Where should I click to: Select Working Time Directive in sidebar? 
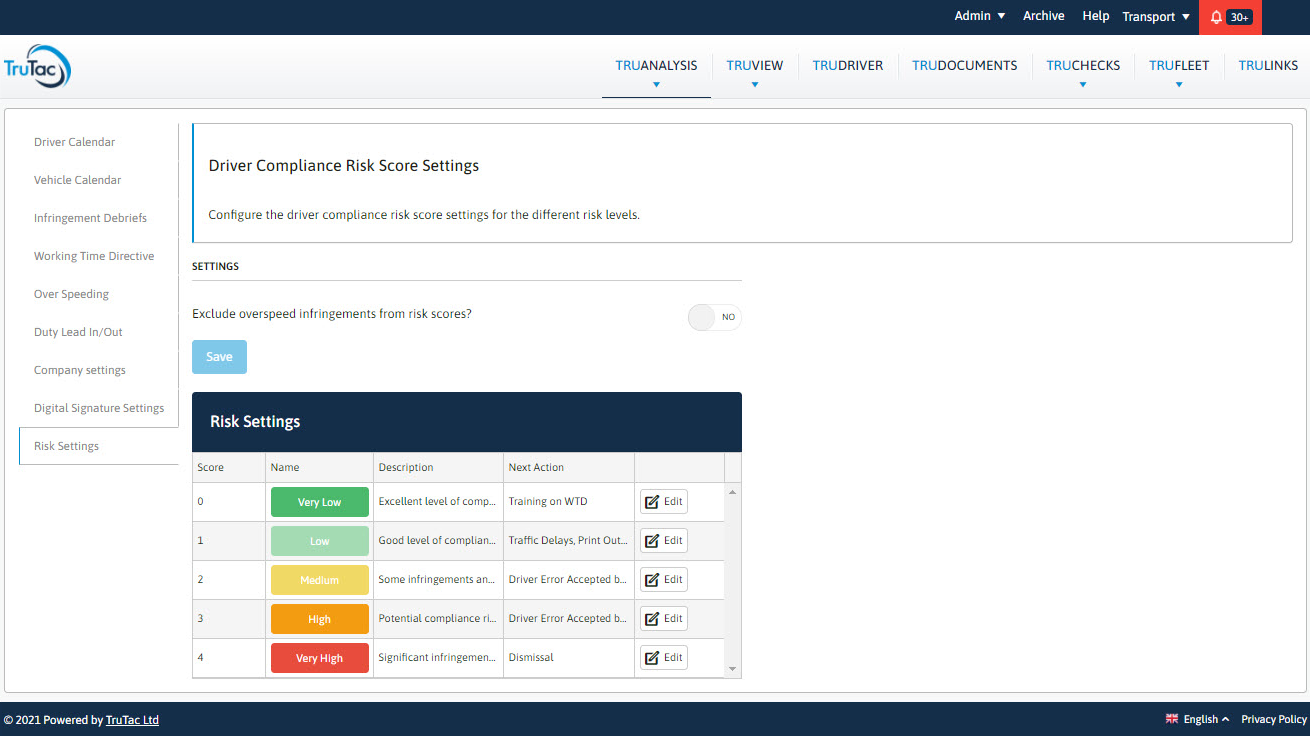94,255
